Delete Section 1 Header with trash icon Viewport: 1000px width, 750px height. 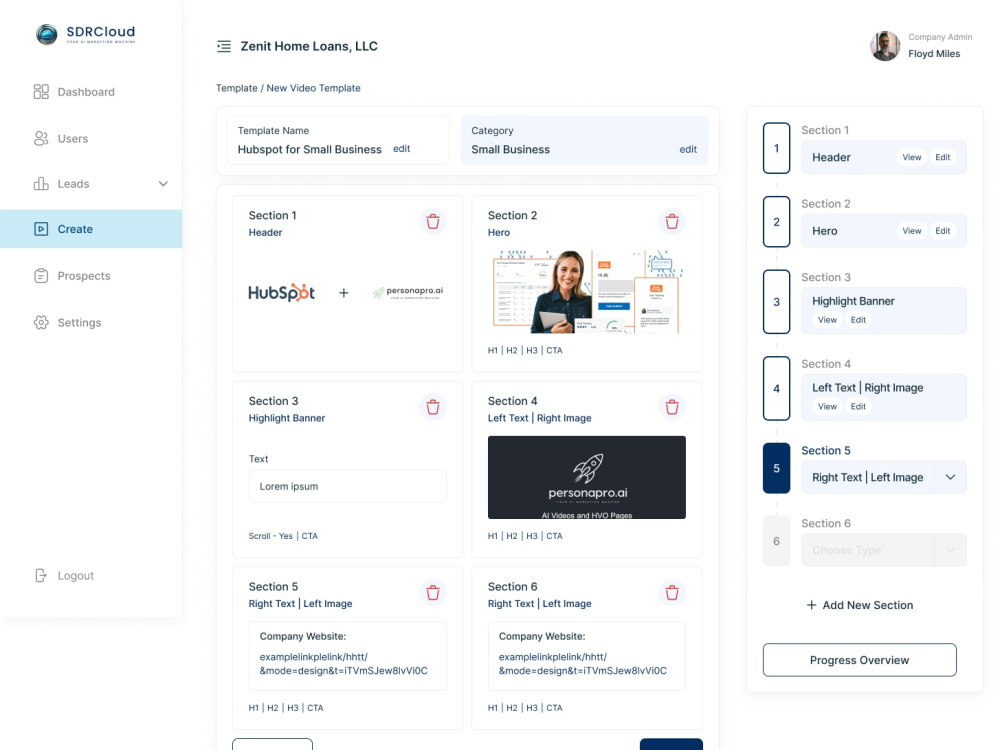point(433,221)
